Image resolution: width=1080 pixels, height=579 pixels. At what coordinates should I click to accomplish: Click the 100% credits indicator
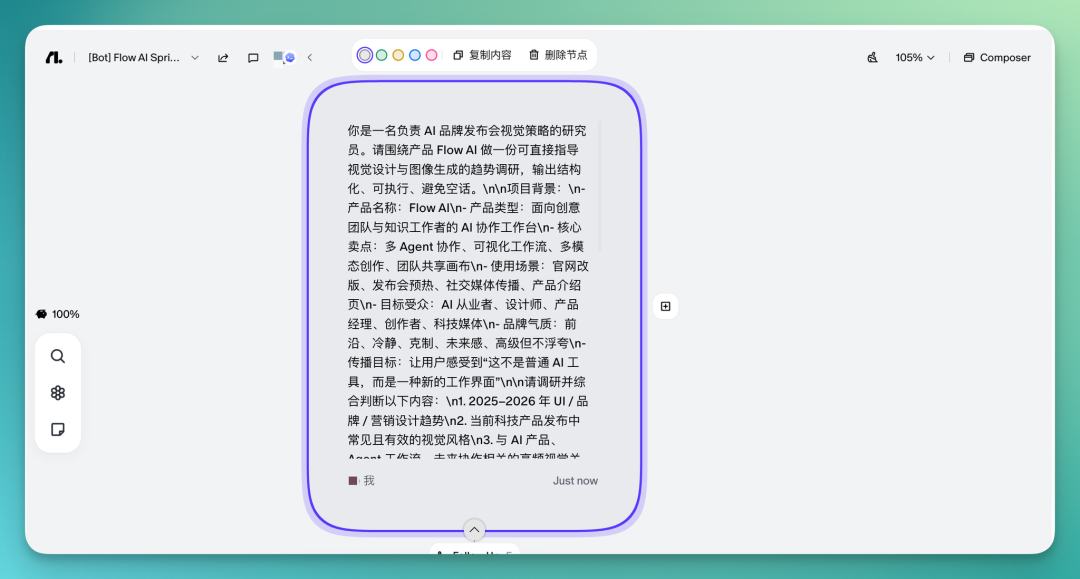pyautogui.click(x=58, y=314)
